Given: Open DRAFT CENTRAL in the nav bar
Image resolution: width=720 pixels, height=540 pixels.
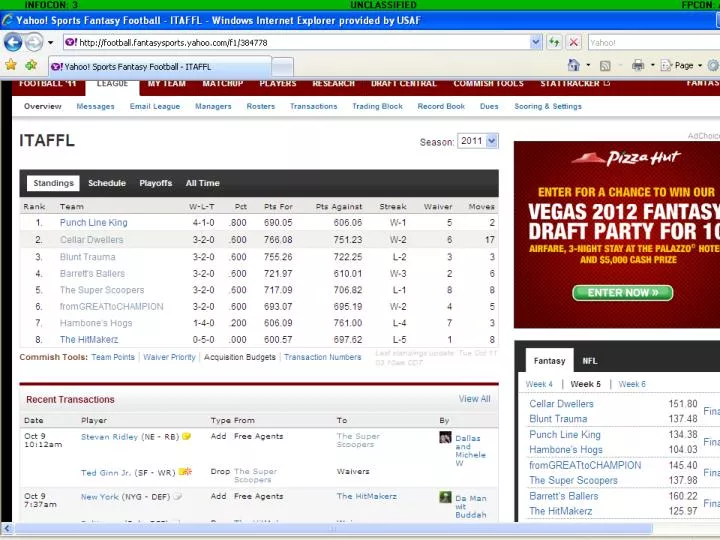Looking at the screenshot, I should tap(404, 84).
